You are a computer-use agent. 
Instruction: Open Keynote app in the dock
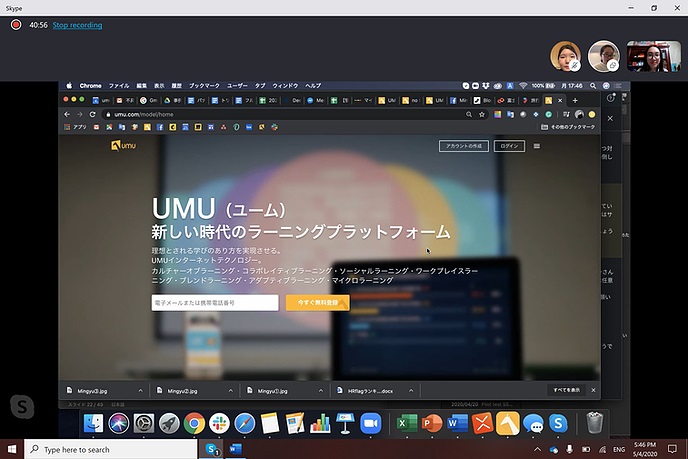coord(345,423)
